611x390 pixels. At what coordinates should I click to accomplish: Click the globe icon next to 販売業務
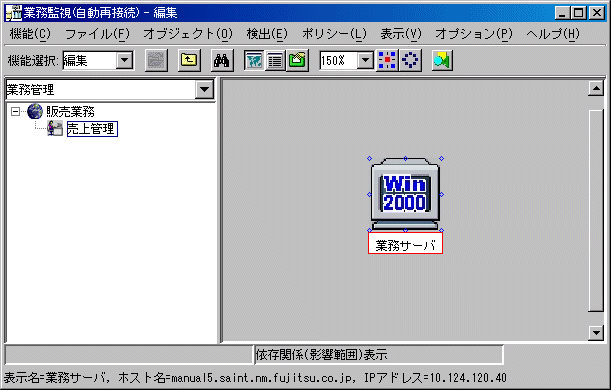click(x=35, y=111)
